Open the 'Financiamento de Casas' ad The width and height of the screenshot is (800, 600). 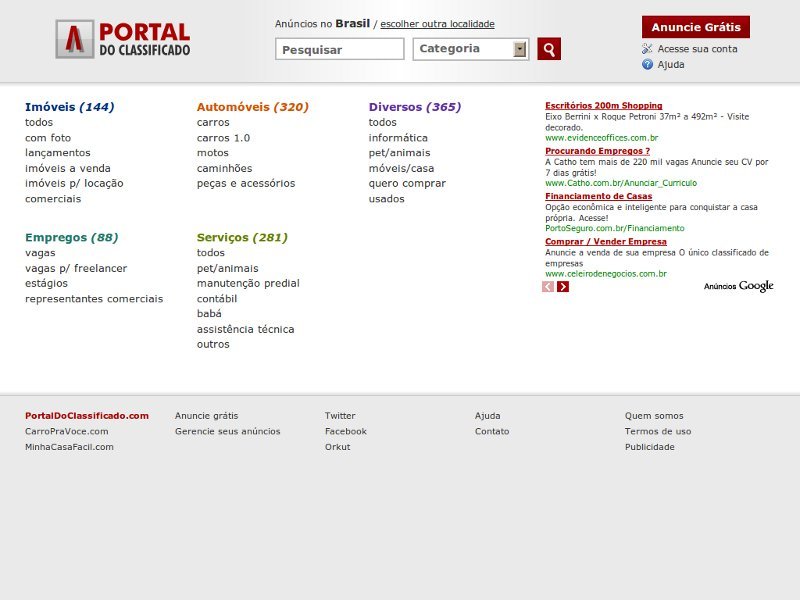(x=598, y=196)
